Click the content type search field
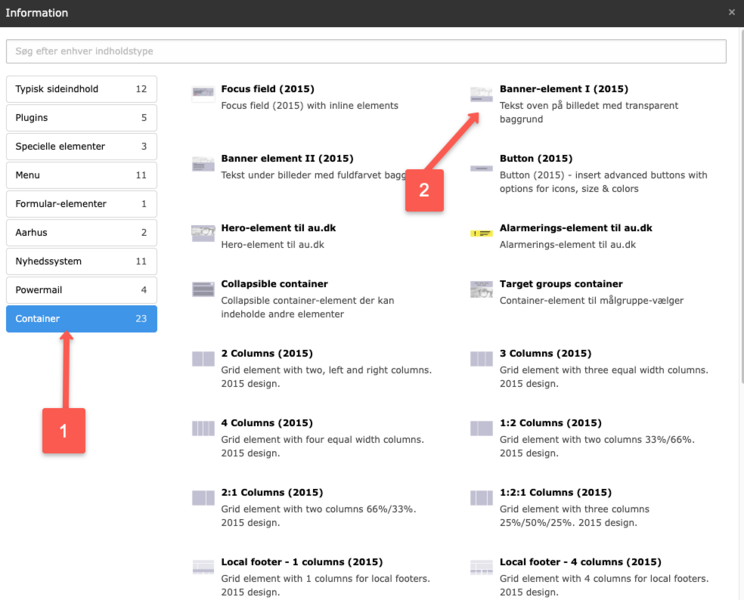Viewport: 744px width, 600px height. pos(366,51)
